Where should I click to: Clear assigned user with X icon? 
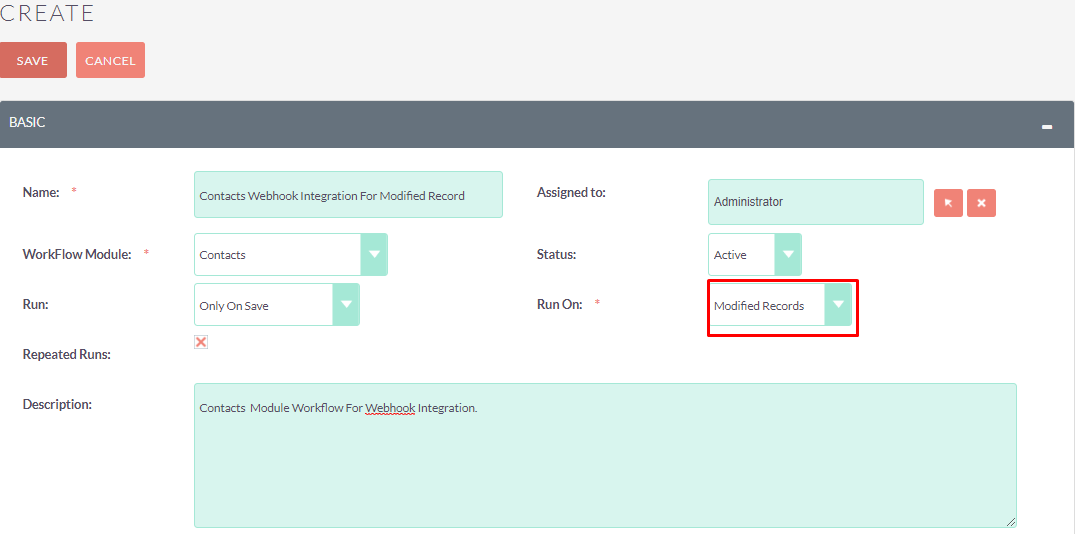point(981,203)
